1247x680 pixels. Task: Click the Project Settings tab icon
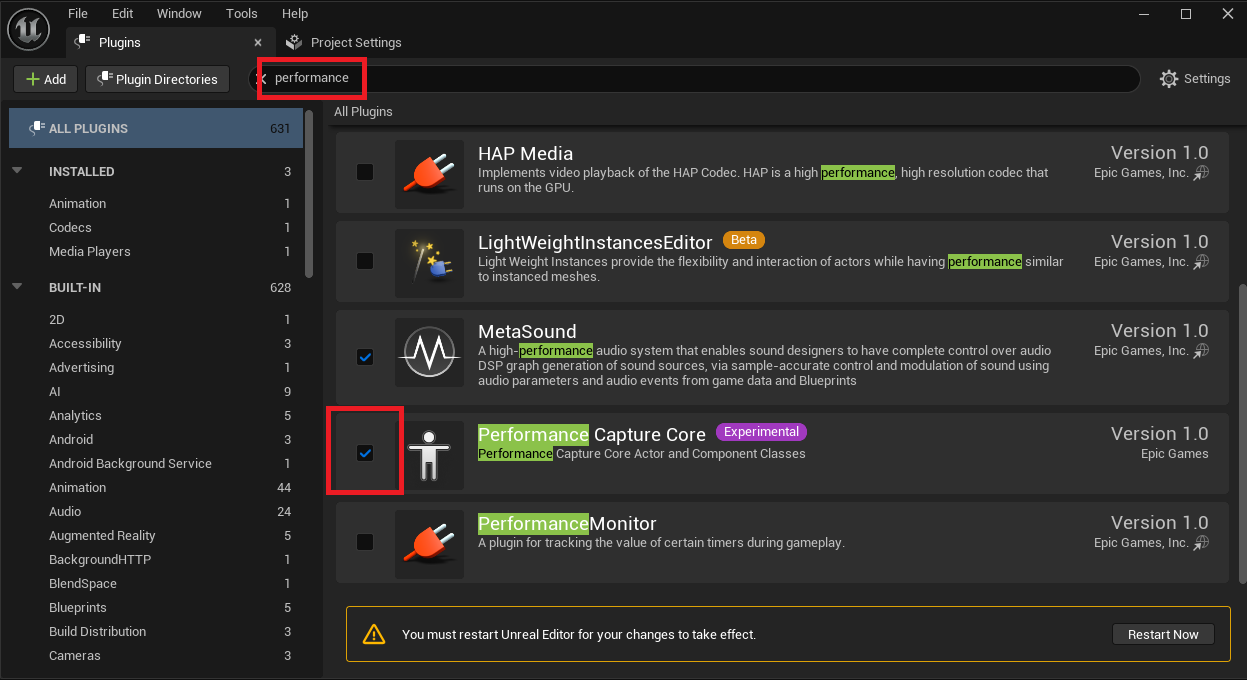pyautogui.click(x=294, y=43)
